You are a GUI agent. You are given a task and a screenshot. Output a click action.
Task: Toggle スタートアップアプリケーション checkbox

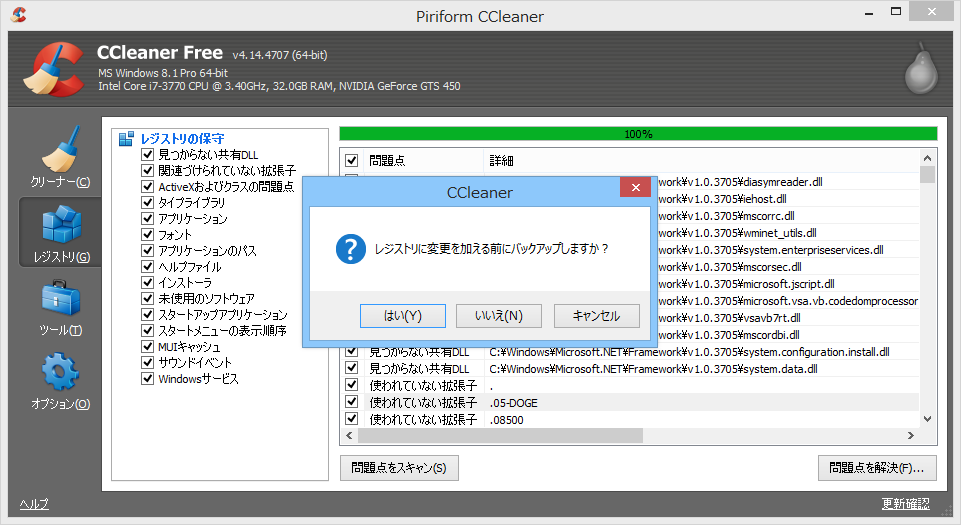pos(147,314)
